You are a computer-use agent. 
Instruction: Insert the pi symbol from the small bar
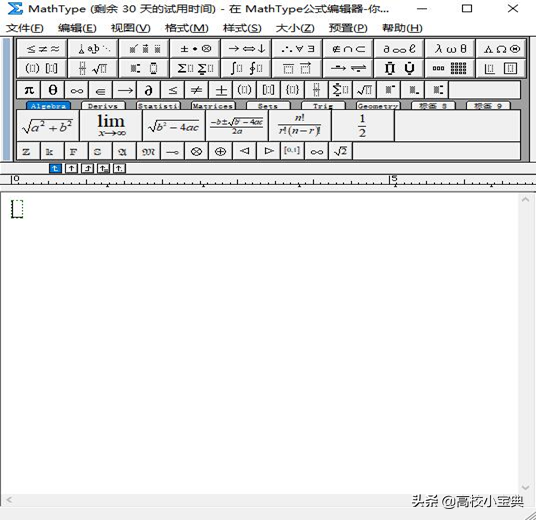coord(29,90)
